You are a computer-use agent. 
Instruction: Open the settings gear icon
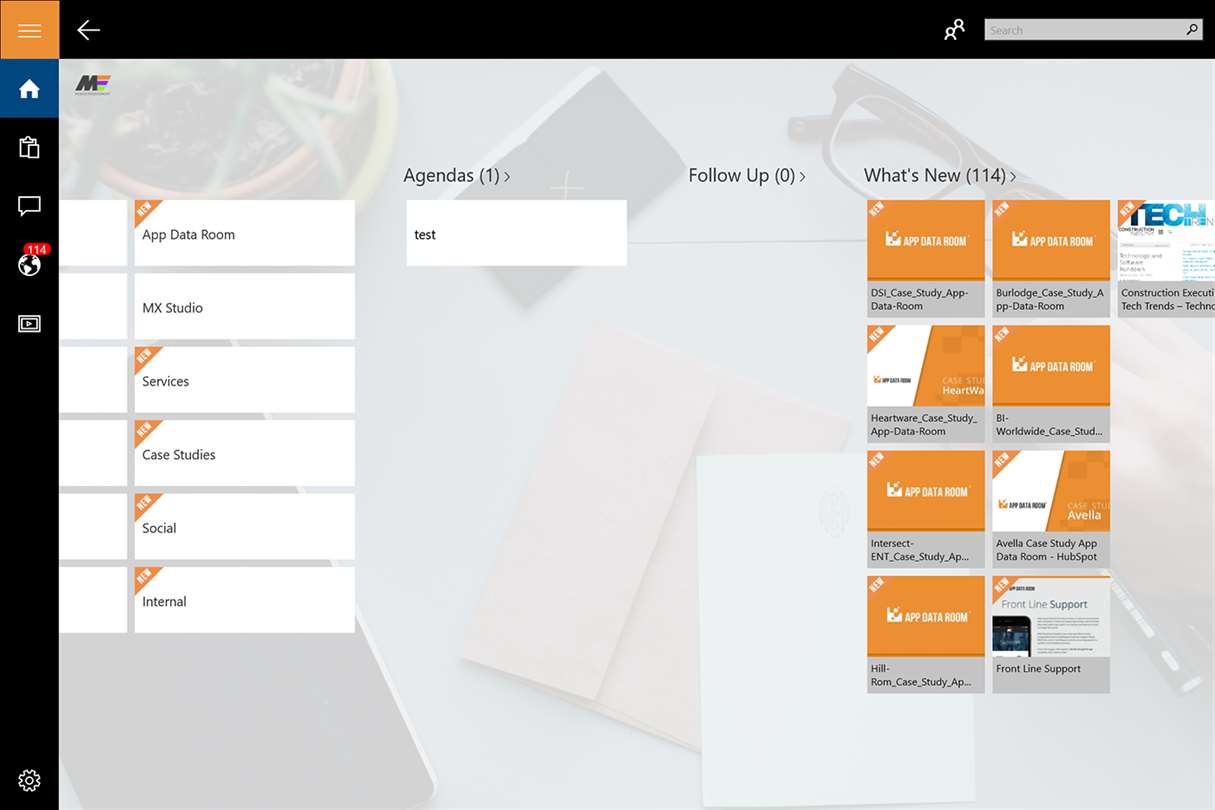tap(29, 780)
